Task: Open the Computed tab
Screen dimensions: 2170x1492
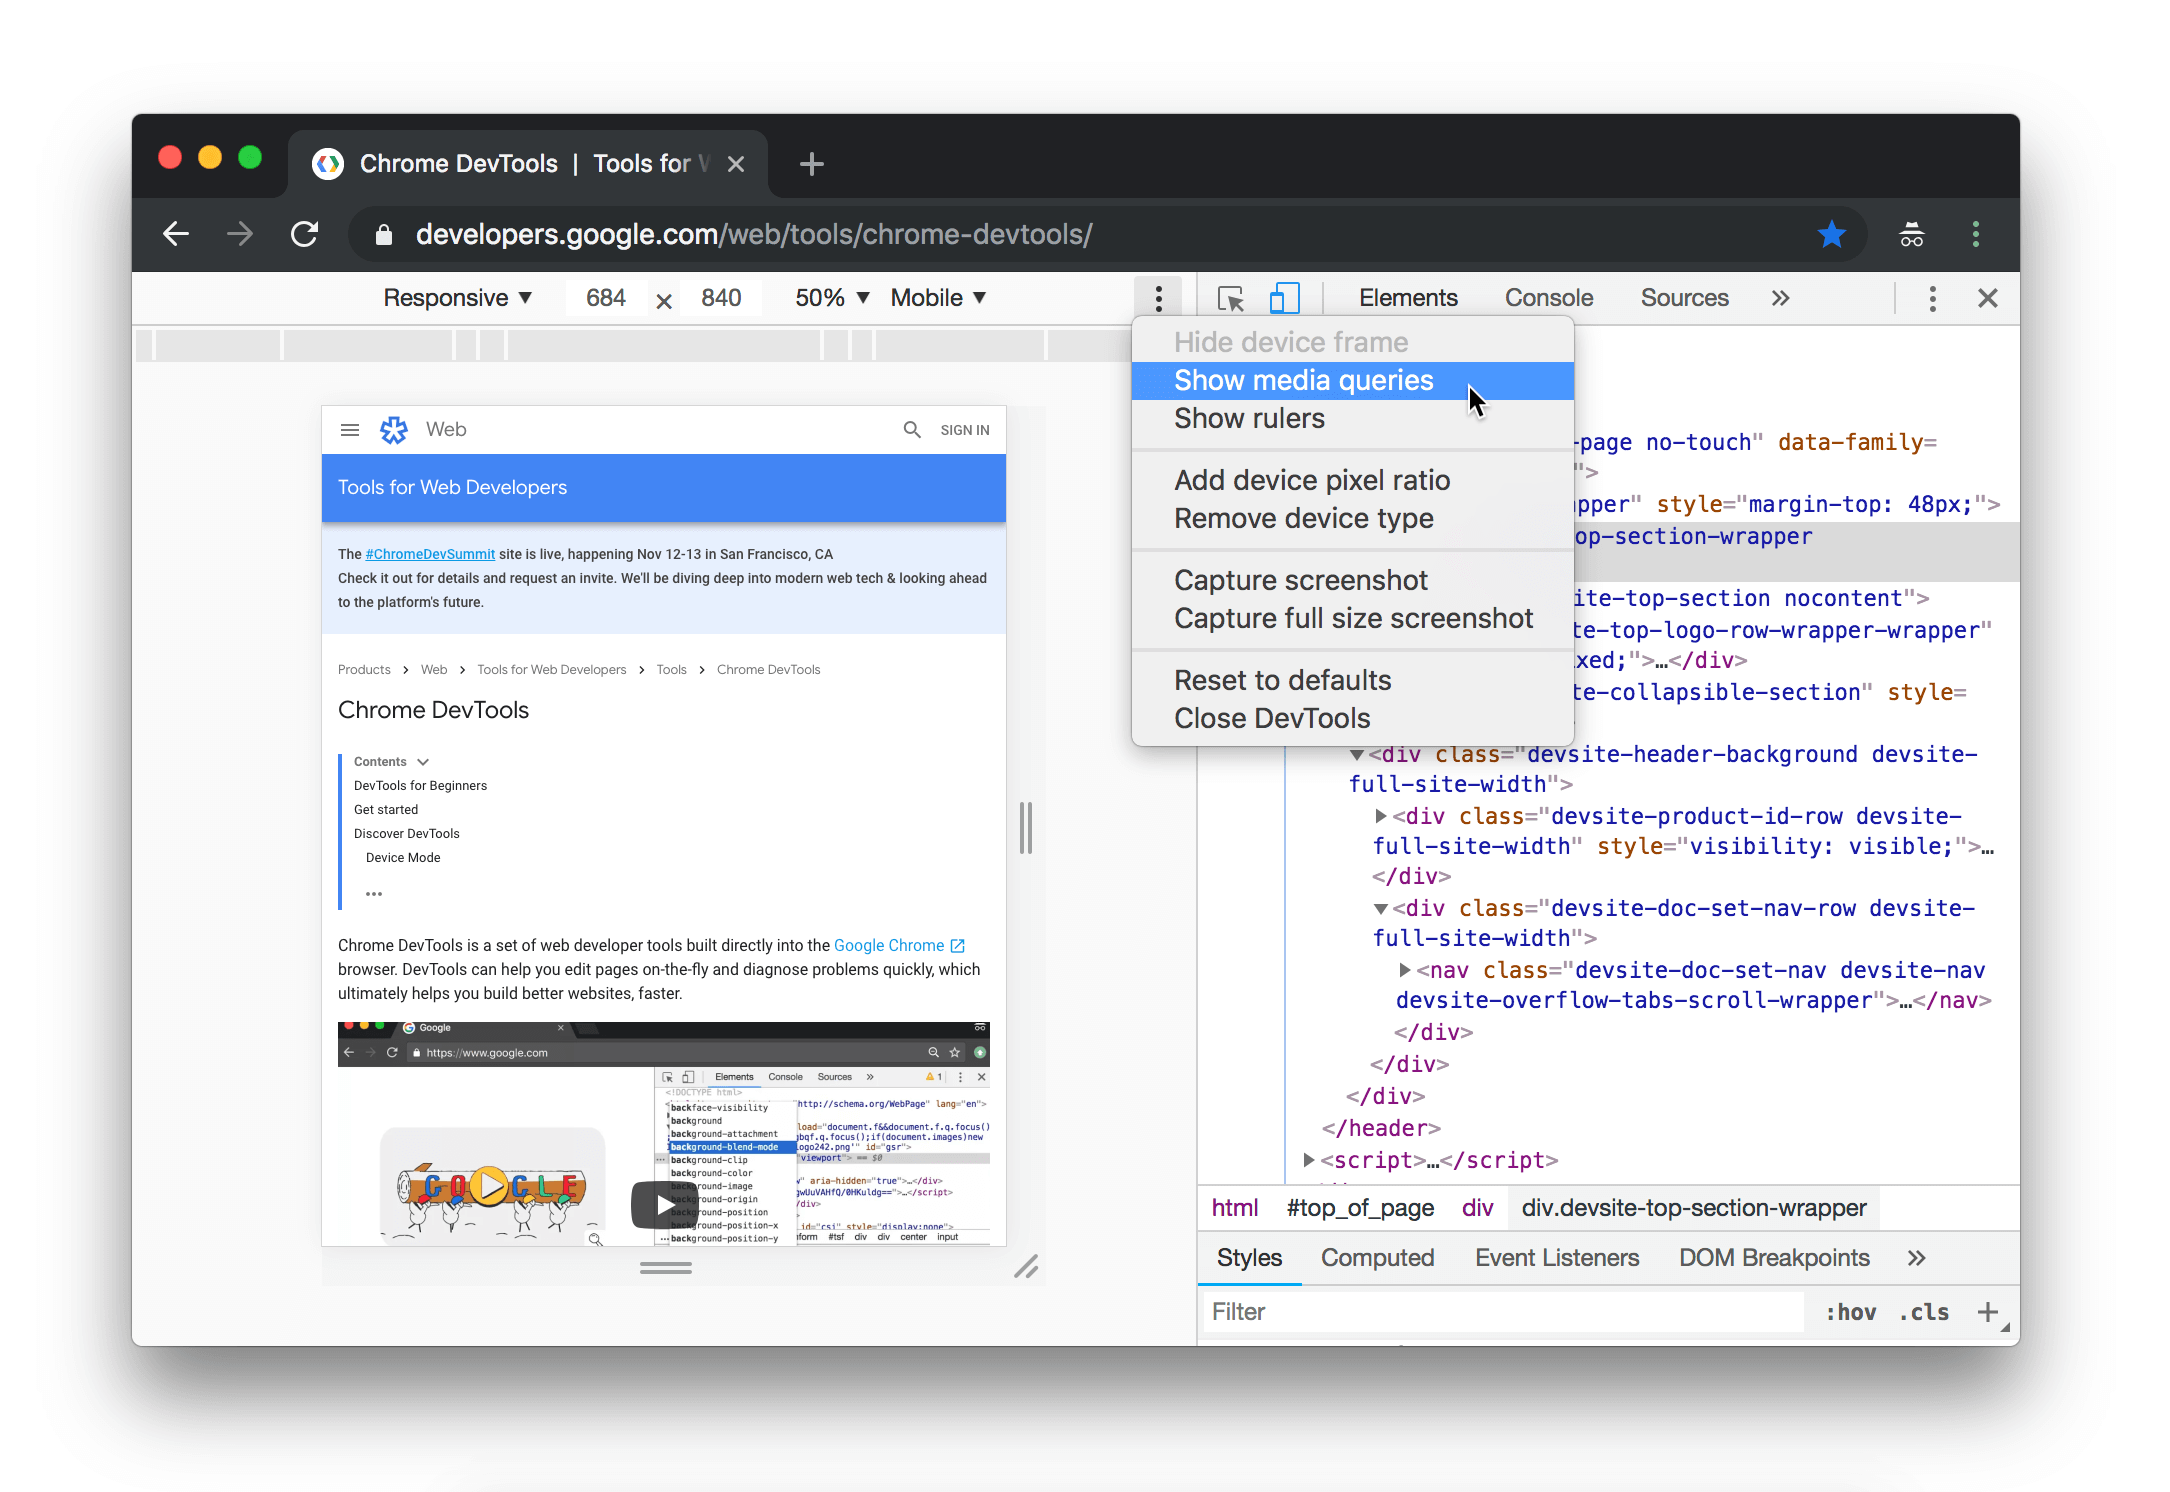Action: [x=1377, y=1258]
